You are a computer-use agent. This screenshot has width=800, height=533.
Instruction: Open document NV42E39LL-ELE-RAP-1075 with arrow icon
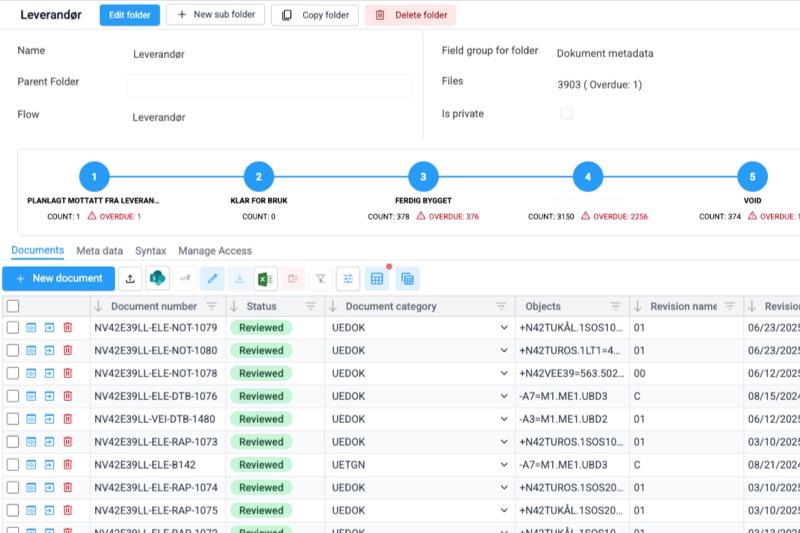tap(49, 510)
